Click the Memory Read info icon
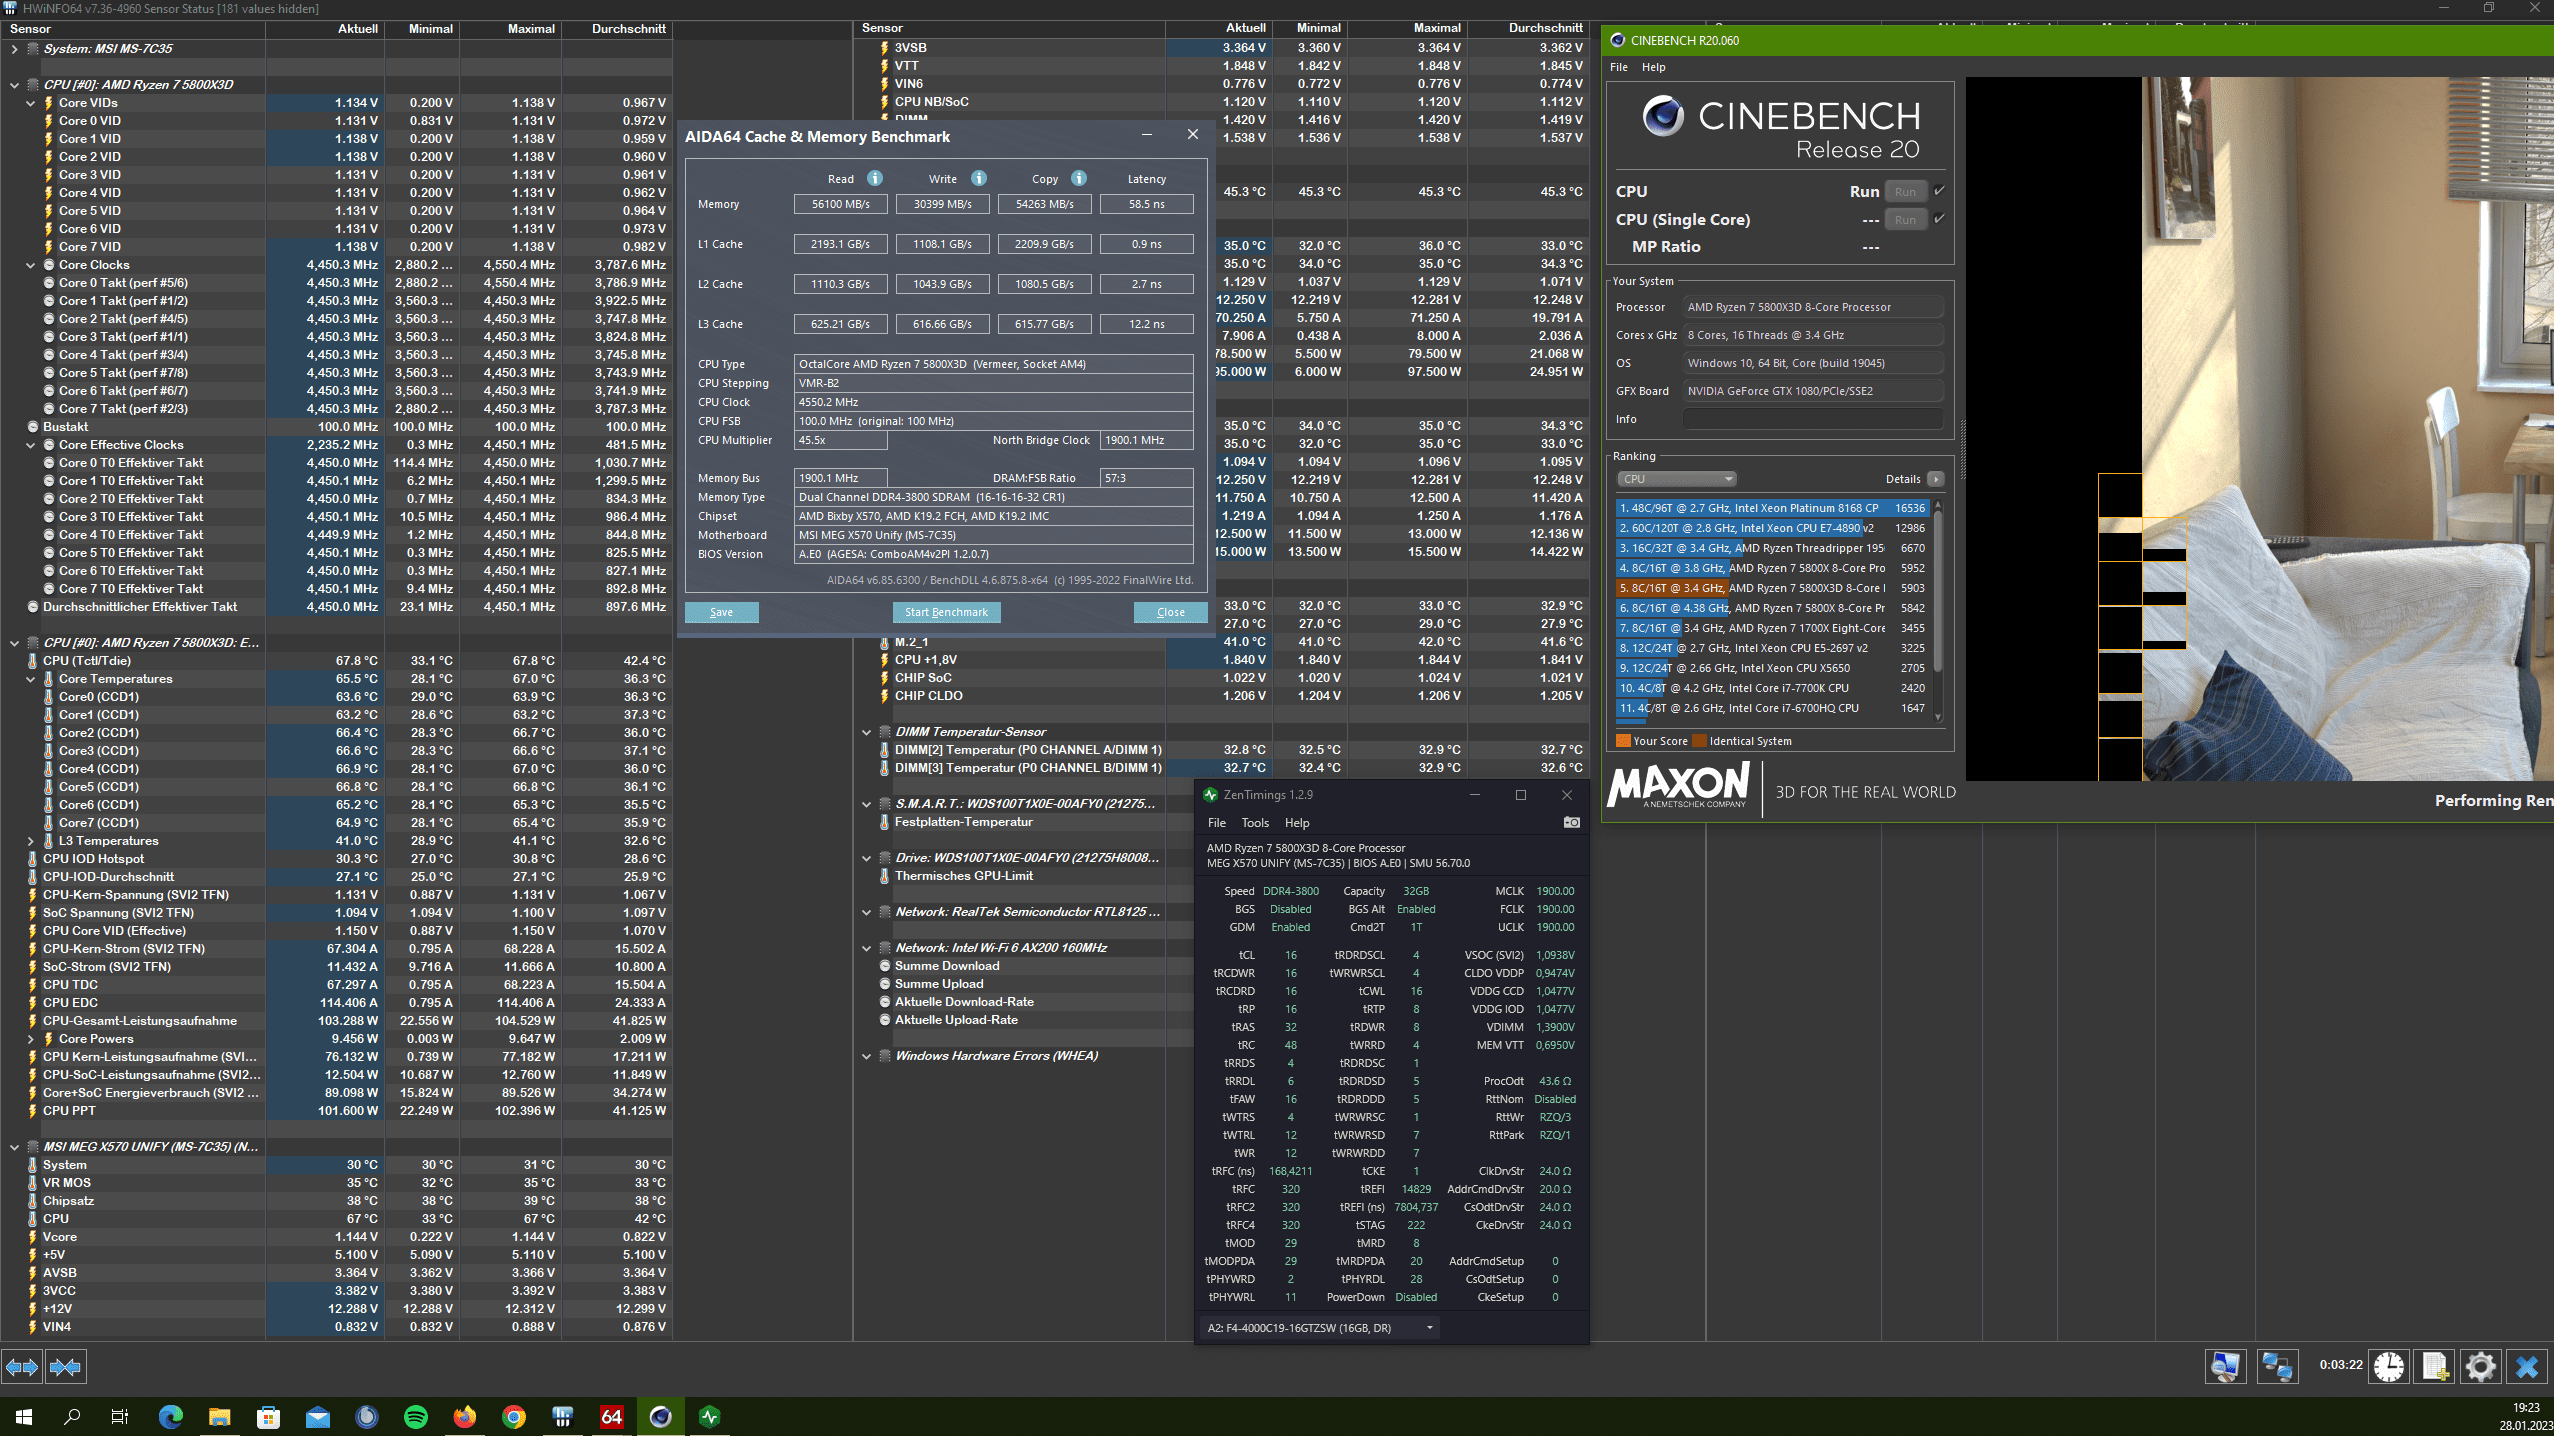The width and height of the screenshot is (2554, 1436). [875, 178]
